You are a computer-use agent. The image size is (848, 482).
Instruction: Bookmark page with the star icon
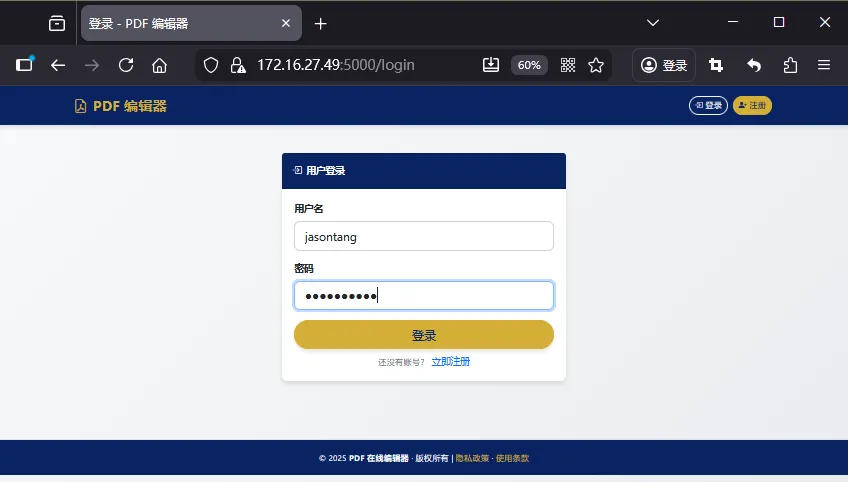click(596, 65)
